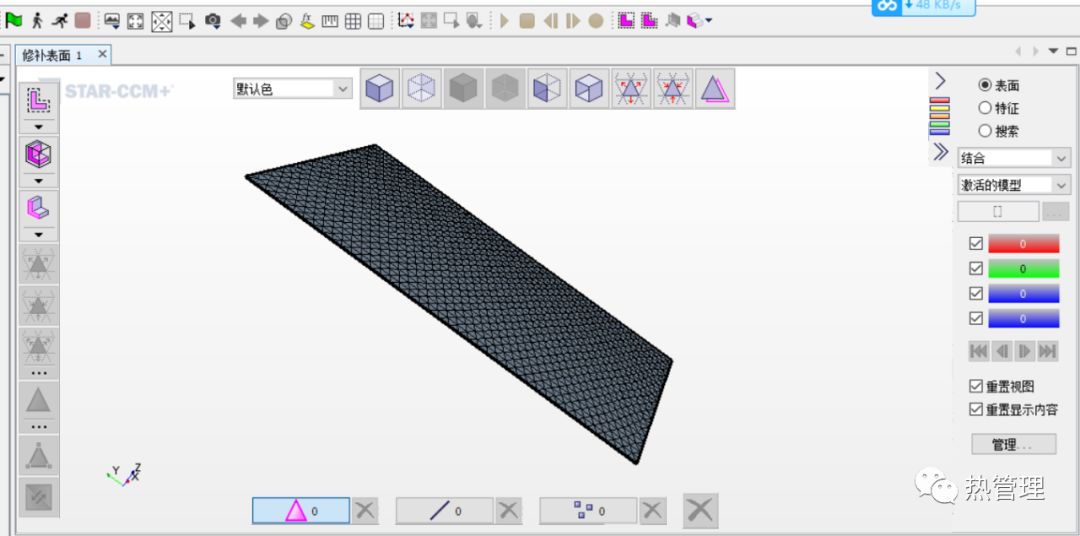Click triangle with outward red arrows icon
The height and width of the screenshot is (536, 1080).
(631, 88)
